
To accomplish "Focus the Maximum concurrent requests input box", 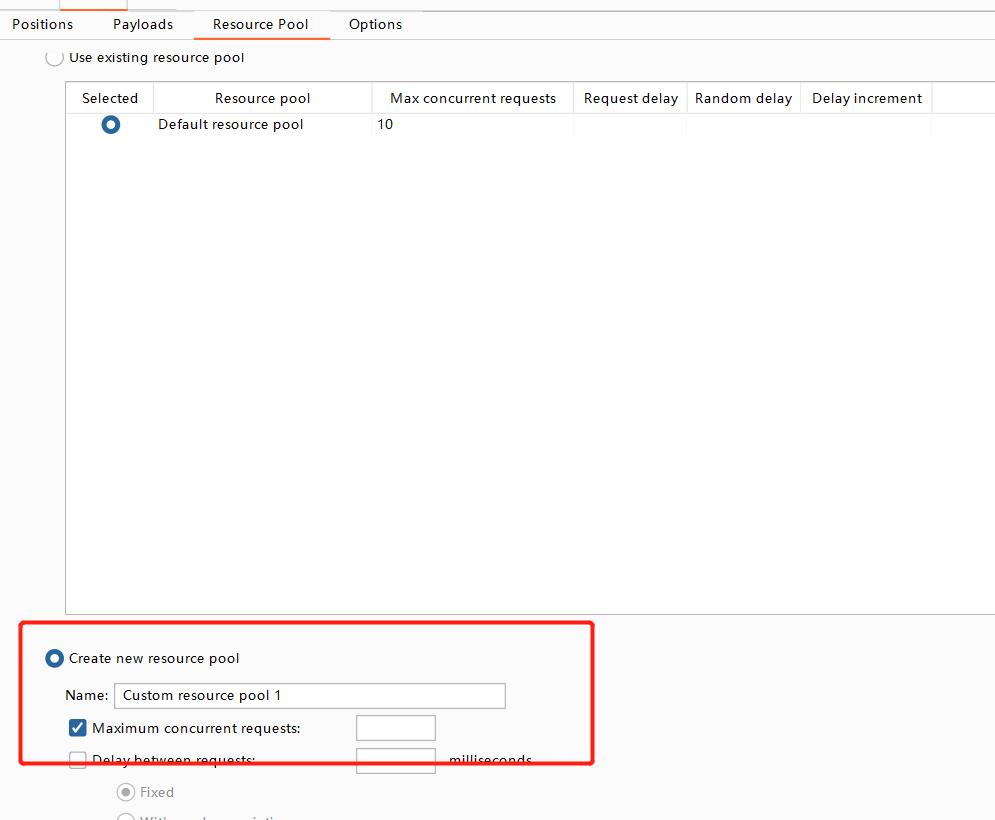I will (x=395, y=728).
